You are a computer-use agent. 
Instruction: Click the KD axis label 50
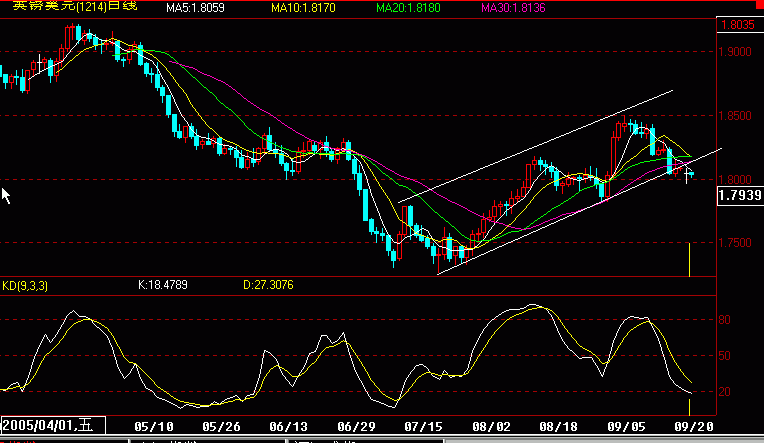(x=725, y=356)
